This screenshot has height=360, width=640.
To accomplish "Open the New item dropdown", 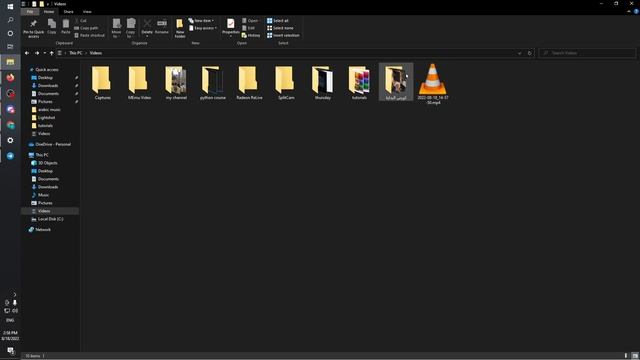I will click(x=201, y=20).
